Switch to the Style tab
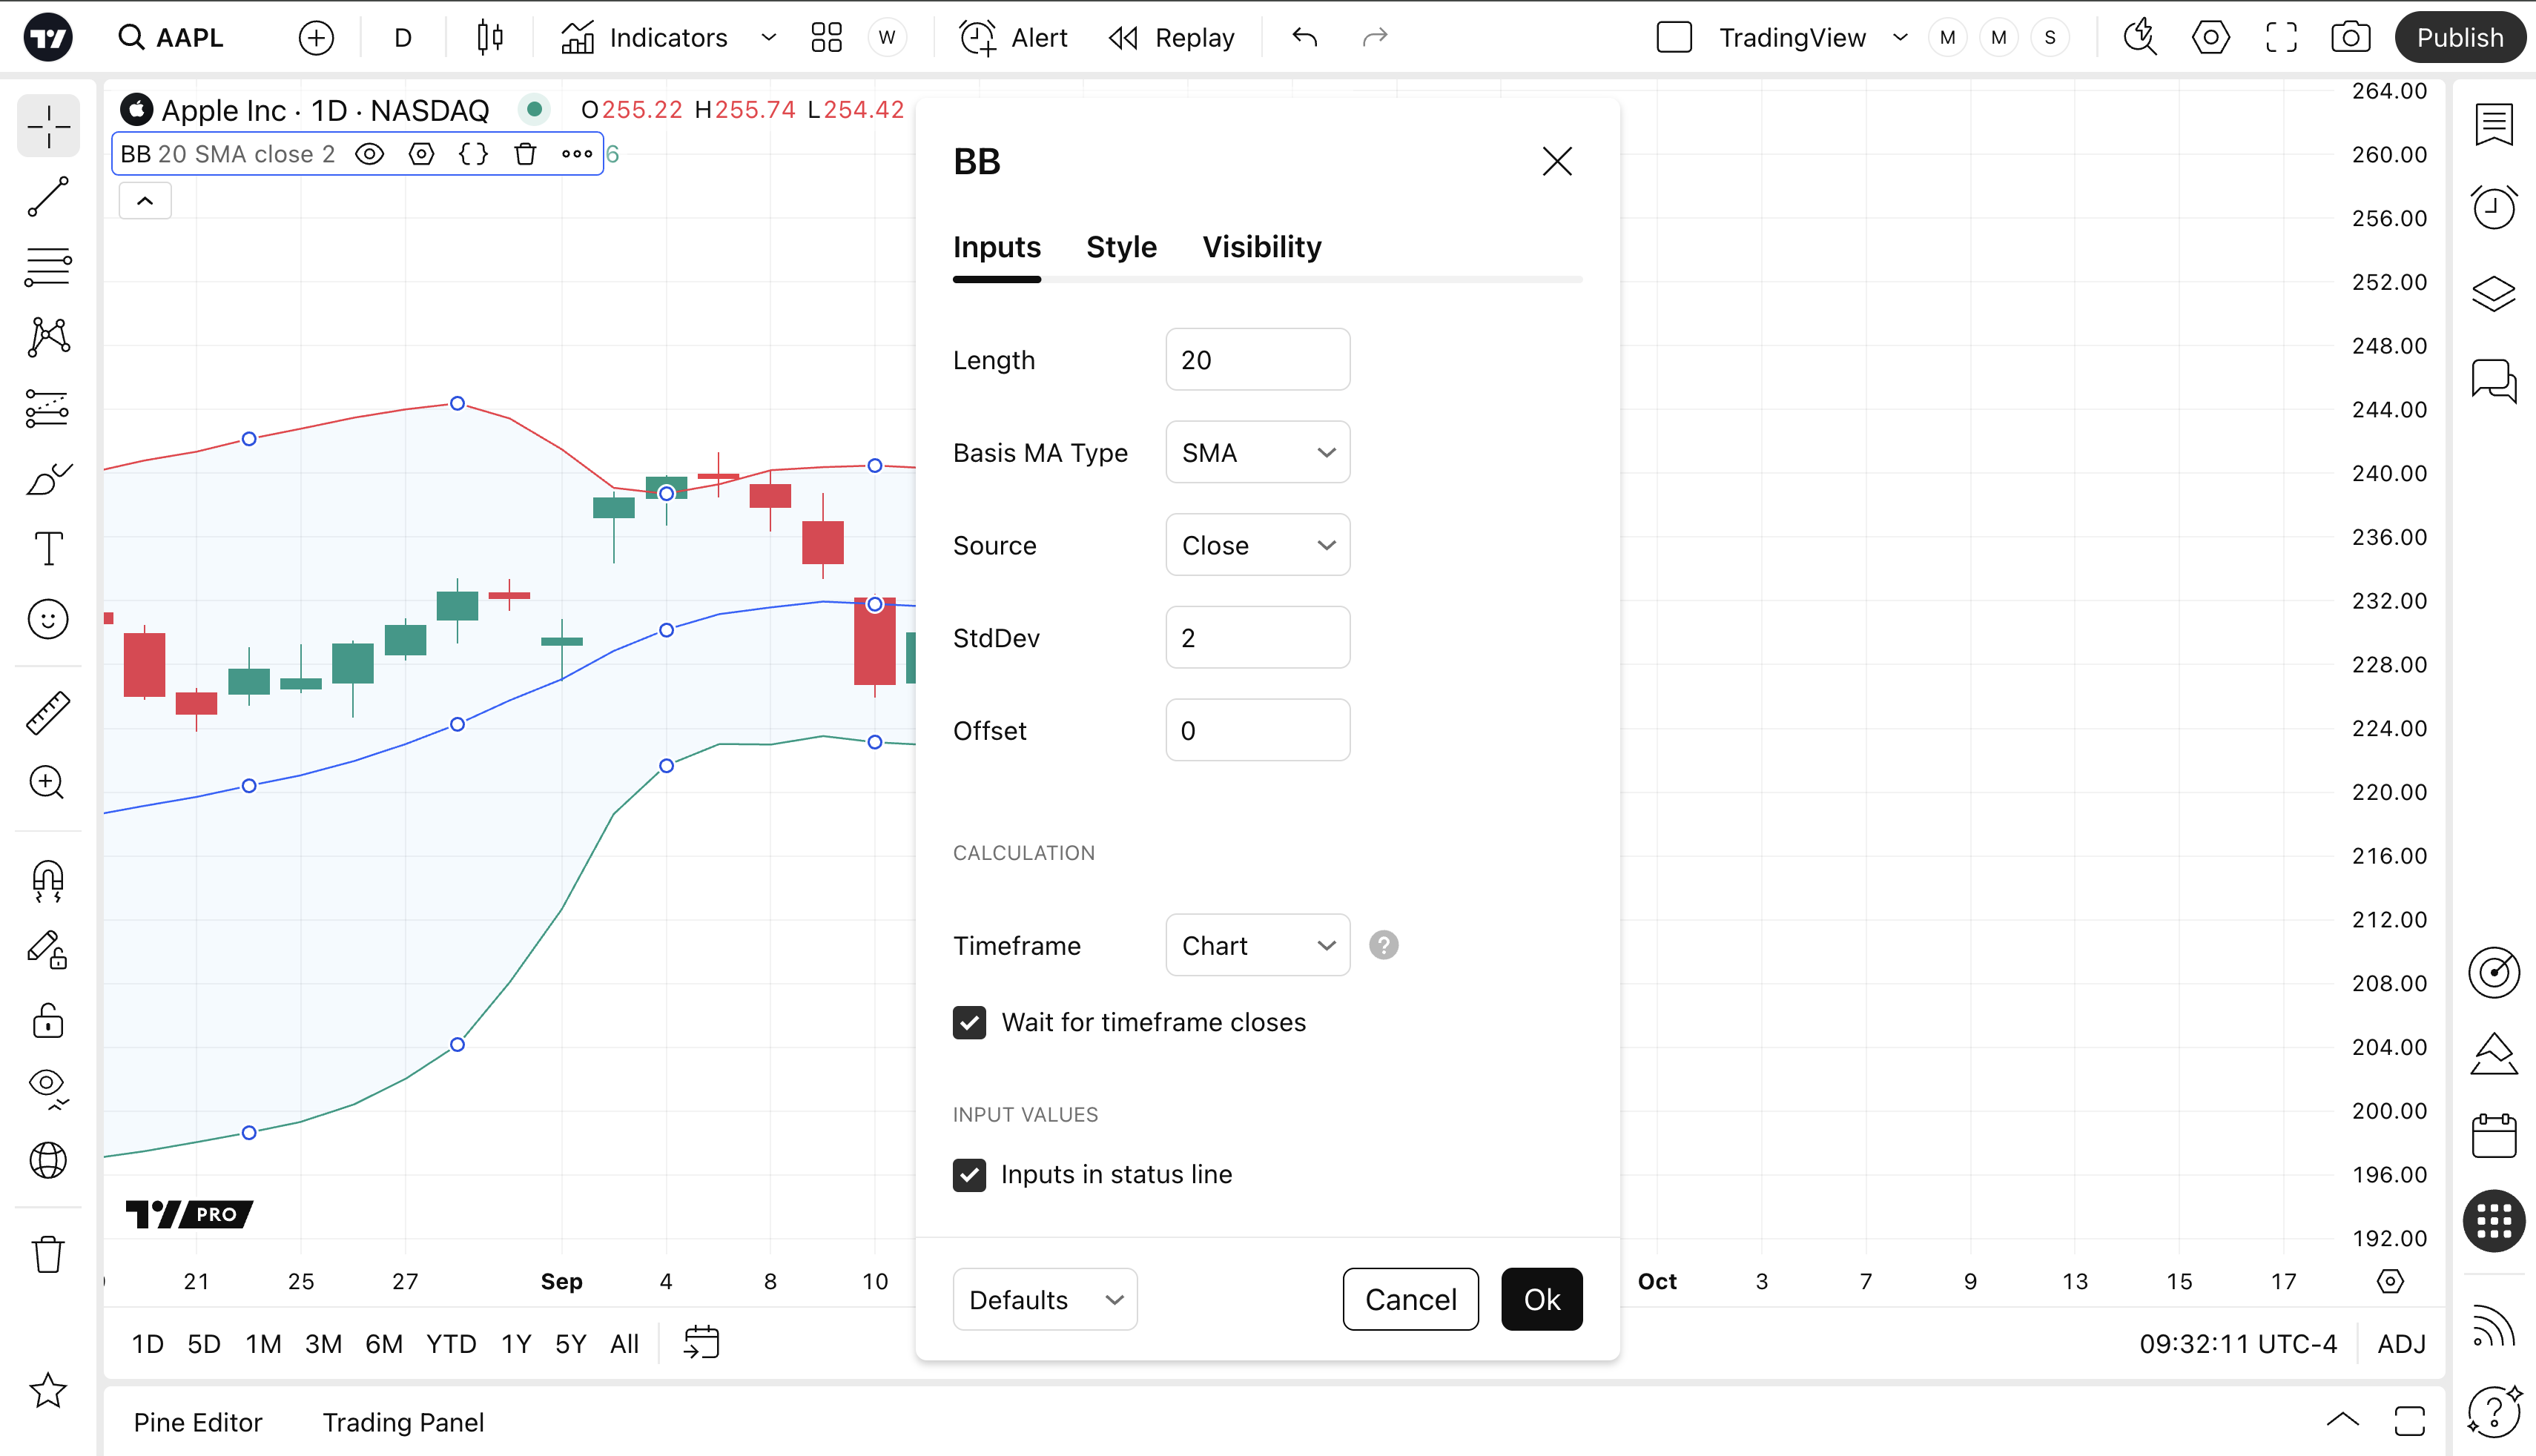The width and height of the screenshot is (2536, 1456). tap(1121, 247)
